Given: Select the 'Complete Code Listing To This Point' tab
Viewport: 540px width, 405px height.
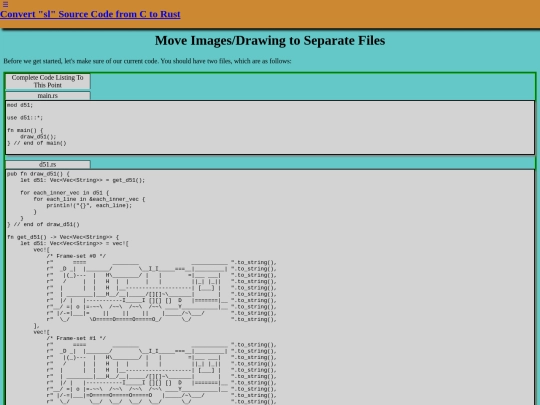Looking at the screenshot, I should (x=48, y=81).
